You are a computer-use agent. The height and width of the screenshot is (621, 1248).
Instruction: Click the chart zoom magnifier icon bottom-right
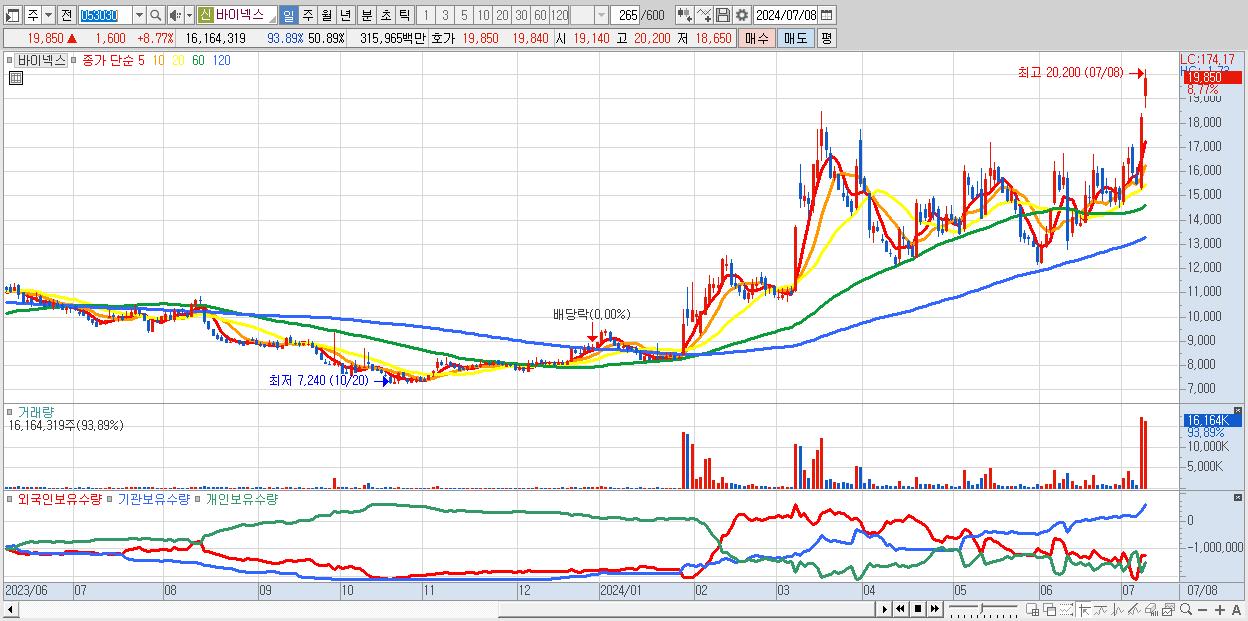coord(1186,609)
